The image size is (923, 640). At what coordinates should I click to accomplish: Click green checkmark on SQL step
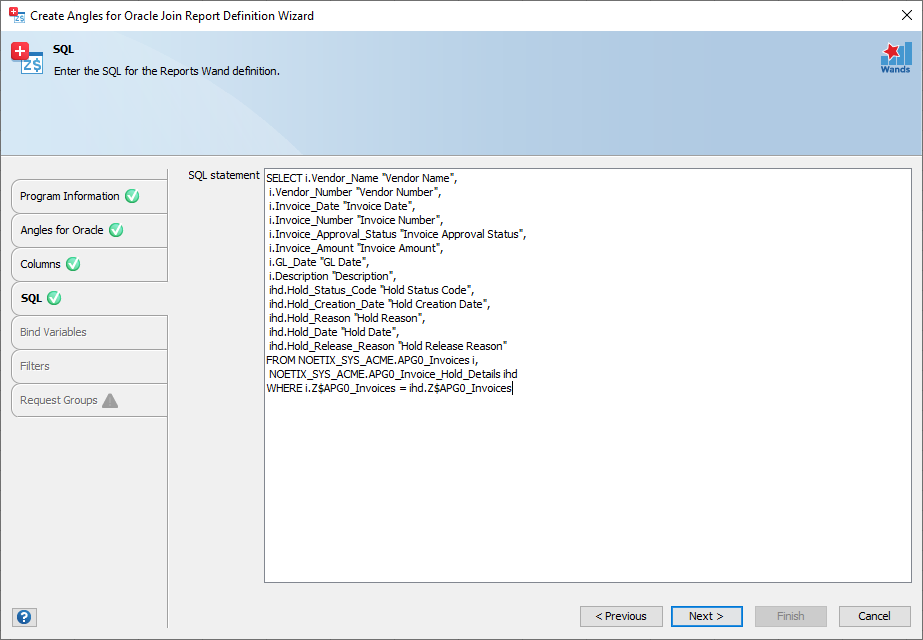pos(54,298)
